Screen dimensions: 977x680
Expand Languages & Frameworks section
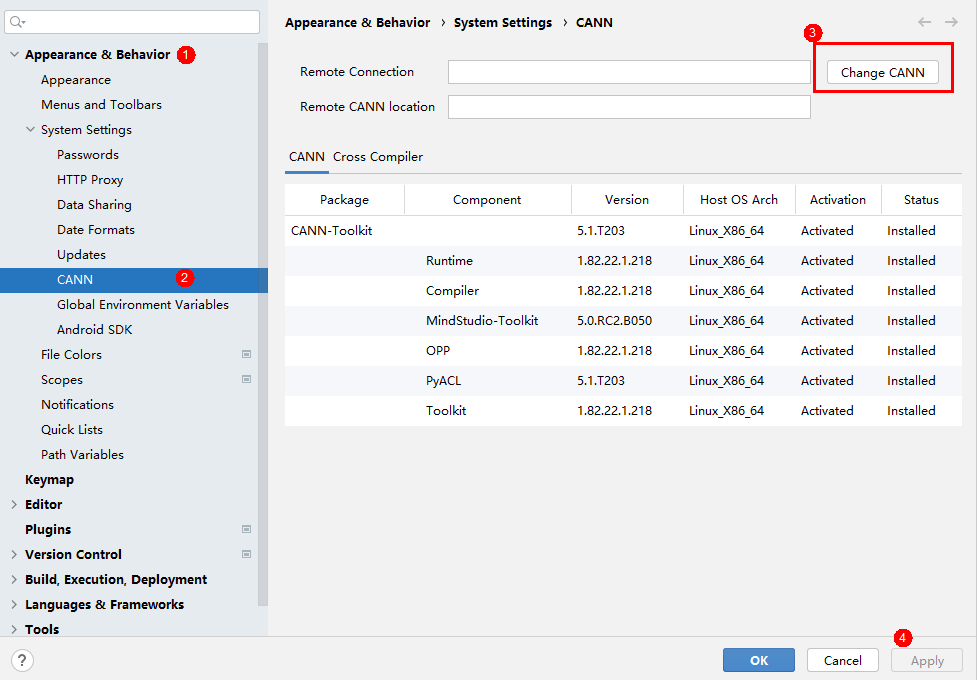(x=14, y=604)
